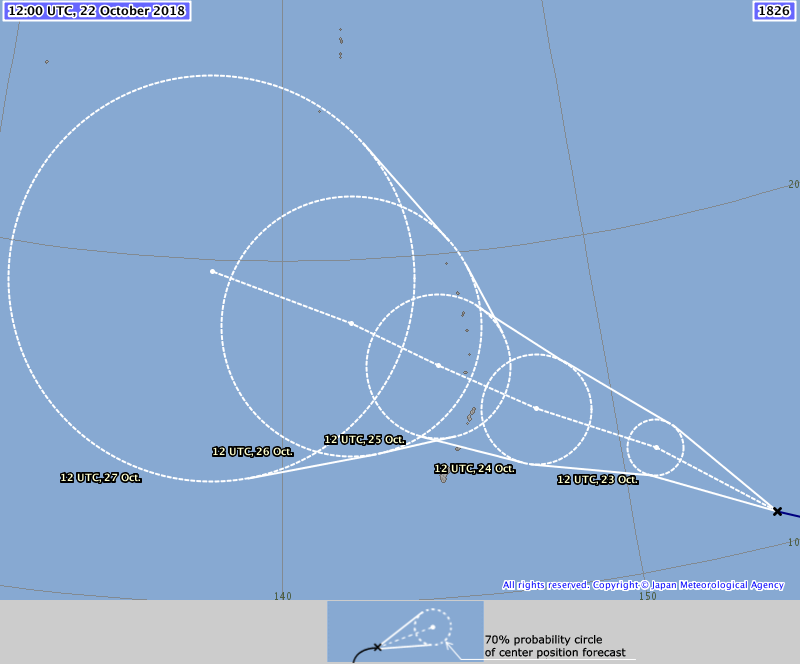
Task: Click the largest gray island south of the 24 Oct. label
Action: [x=443, y=479]
